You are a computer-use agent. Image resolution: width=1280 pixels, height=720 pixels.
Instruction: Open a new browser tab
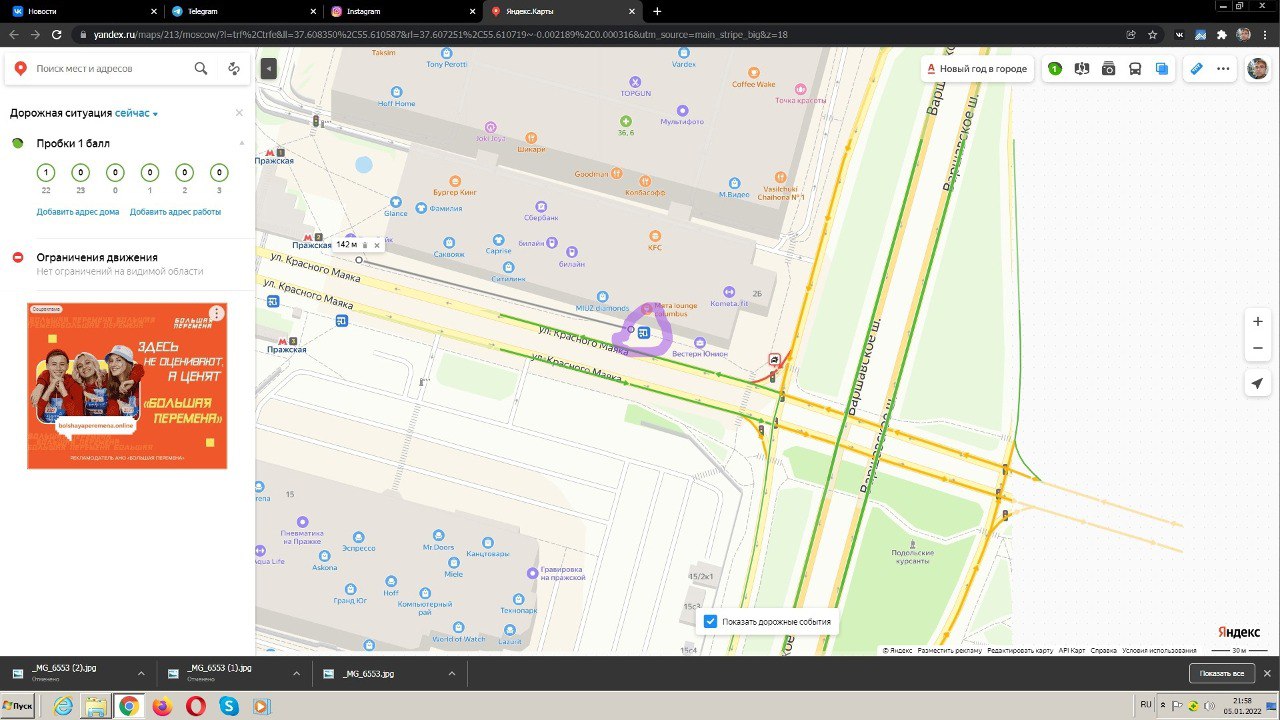tap(657, 11)
